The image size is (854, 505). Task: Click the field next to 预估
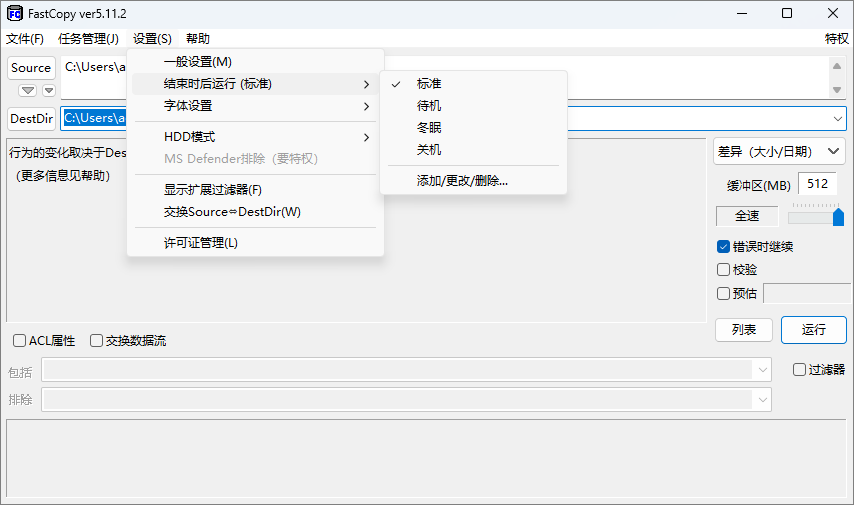[x=808, y=293]
